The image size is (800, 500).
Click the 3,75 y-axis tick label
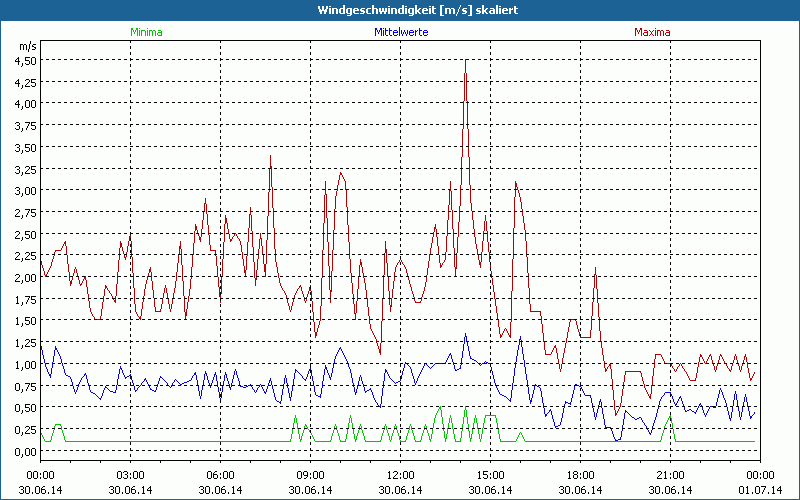click(25, 125)
